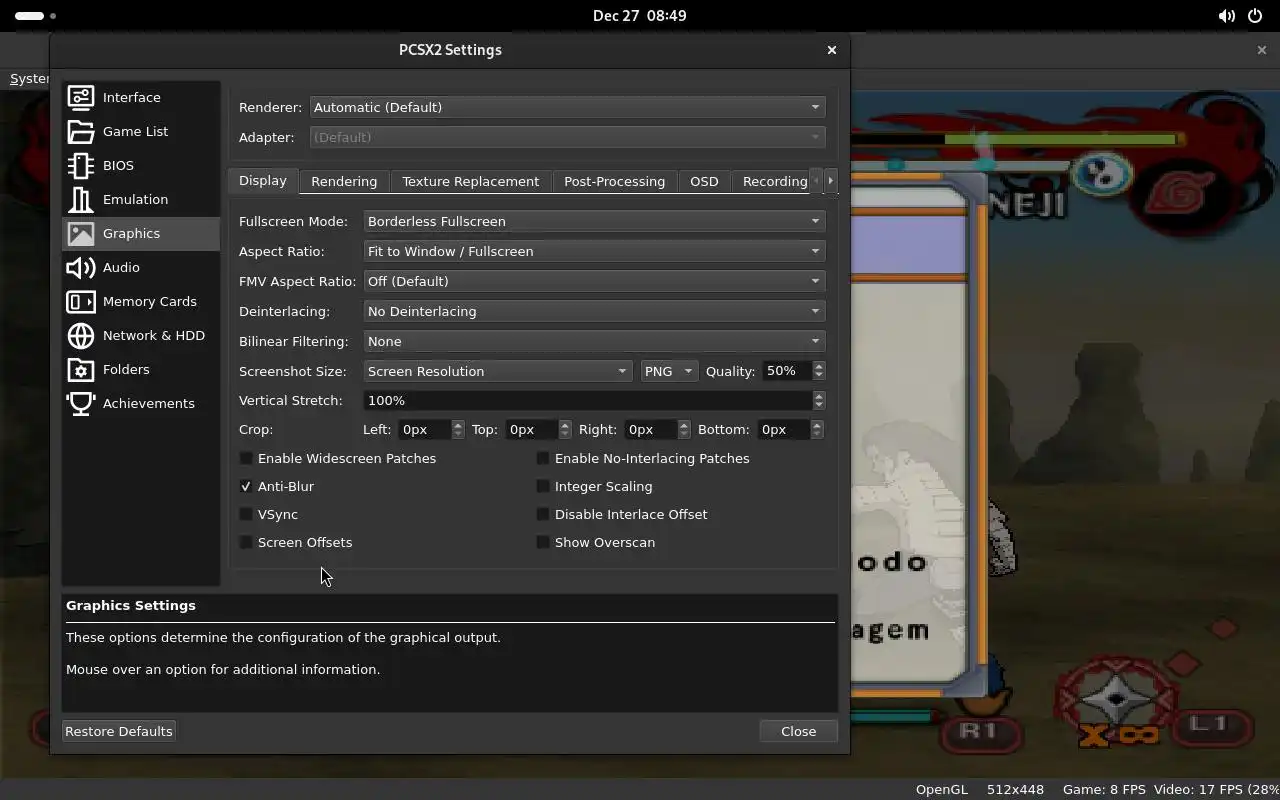Open the System menu in main window

click(29, 78)
